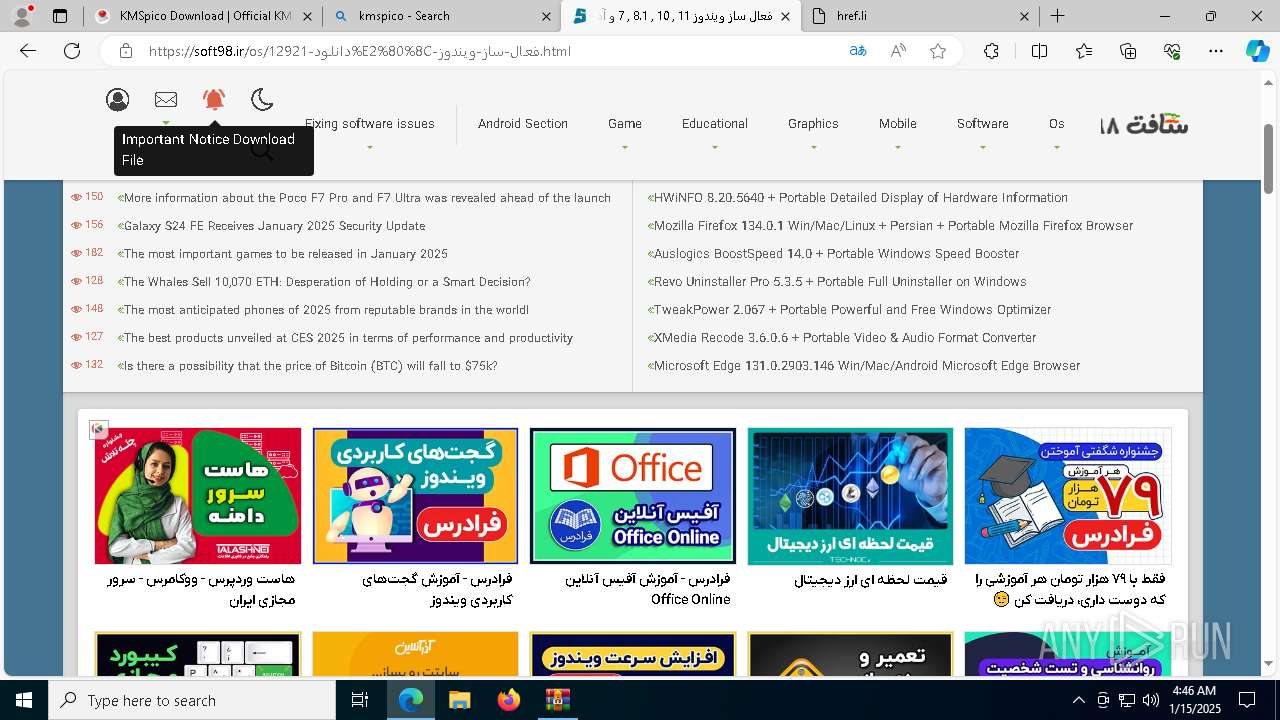Open the digital currency price ad thumbnail
Image resolution: width=1280 pixels, height=720 pixels.
click(850, 496)
